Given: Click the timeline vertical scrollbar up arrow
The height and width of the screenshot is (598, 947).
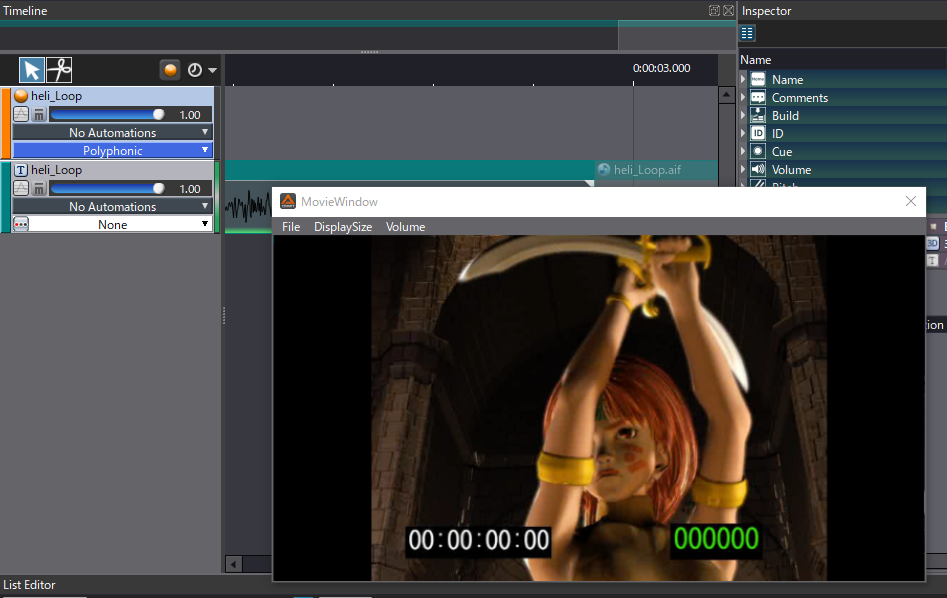Looking at the screenshot, I should 727,95.
